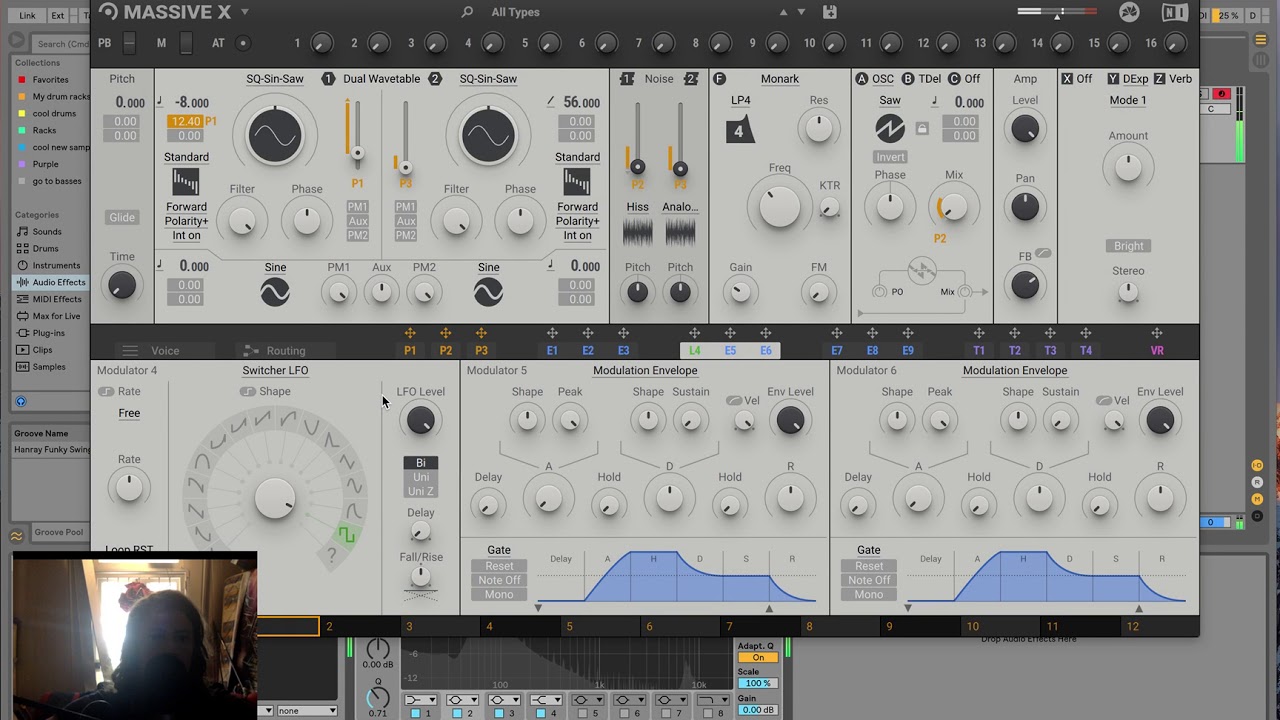Toggle the Bright button in reverb section
The width and height of the screenshot is (1280, 720).
pyautogui.click(x=1128, y=246)
